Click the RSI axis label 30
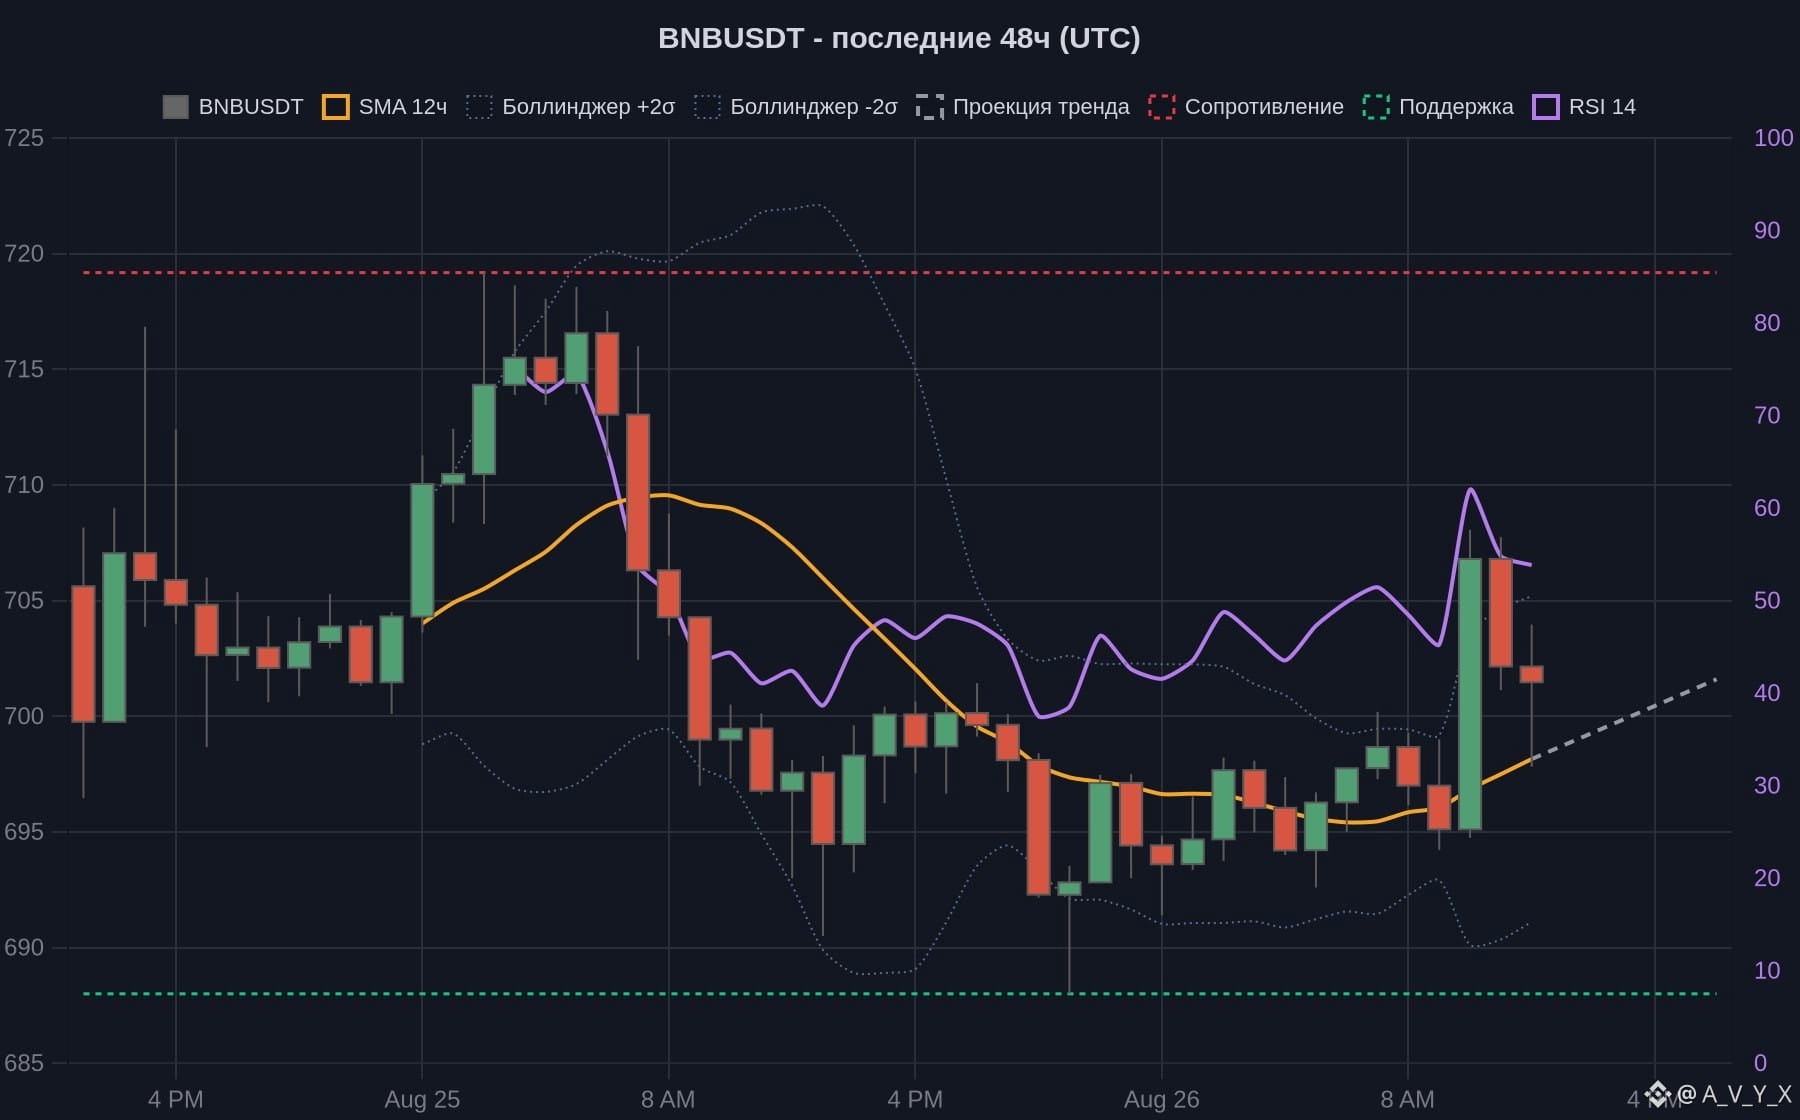The width and height of the screenshot is (1800, 1120). pyautogui.click(x=1767, y=786)
